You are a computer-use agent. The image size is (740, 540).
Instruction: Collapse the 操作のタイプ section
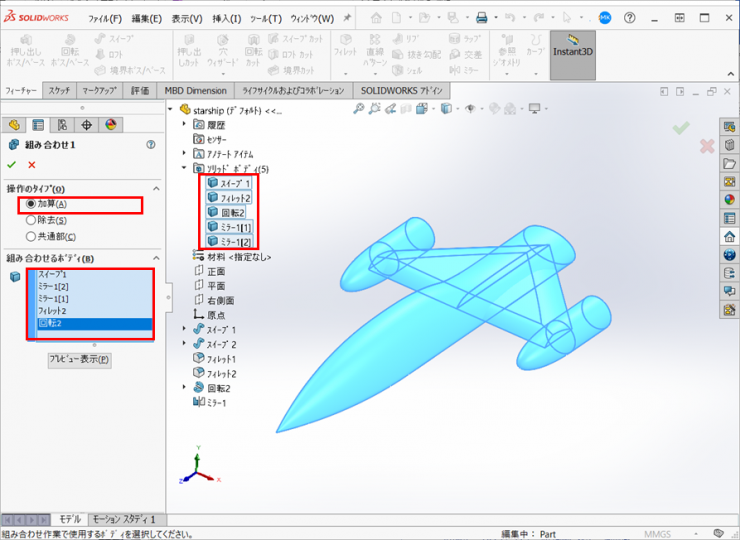156,189
